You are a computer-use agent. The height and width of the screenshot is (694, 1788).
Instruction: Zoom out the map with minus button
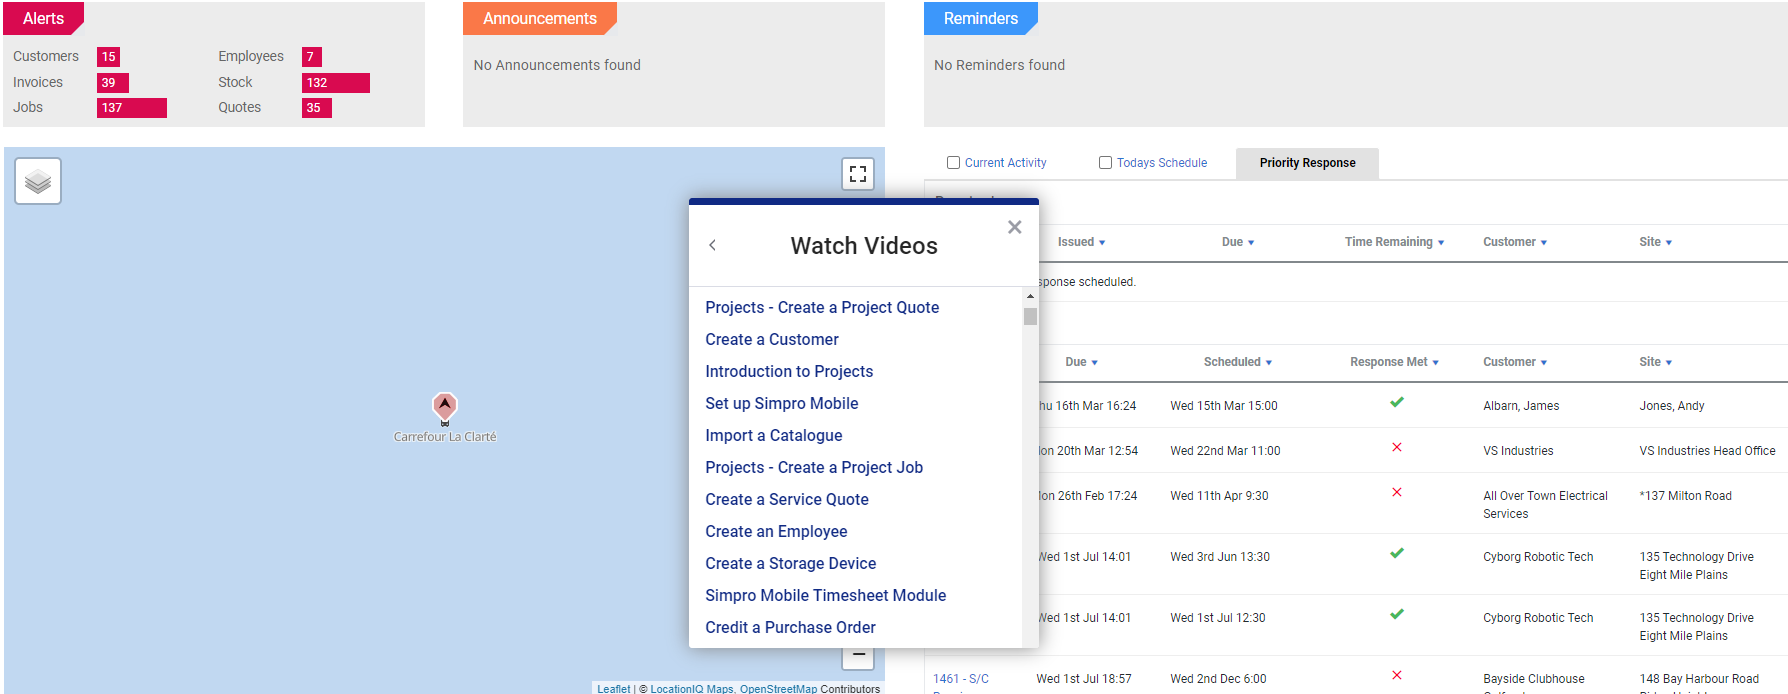pos(858,657)
